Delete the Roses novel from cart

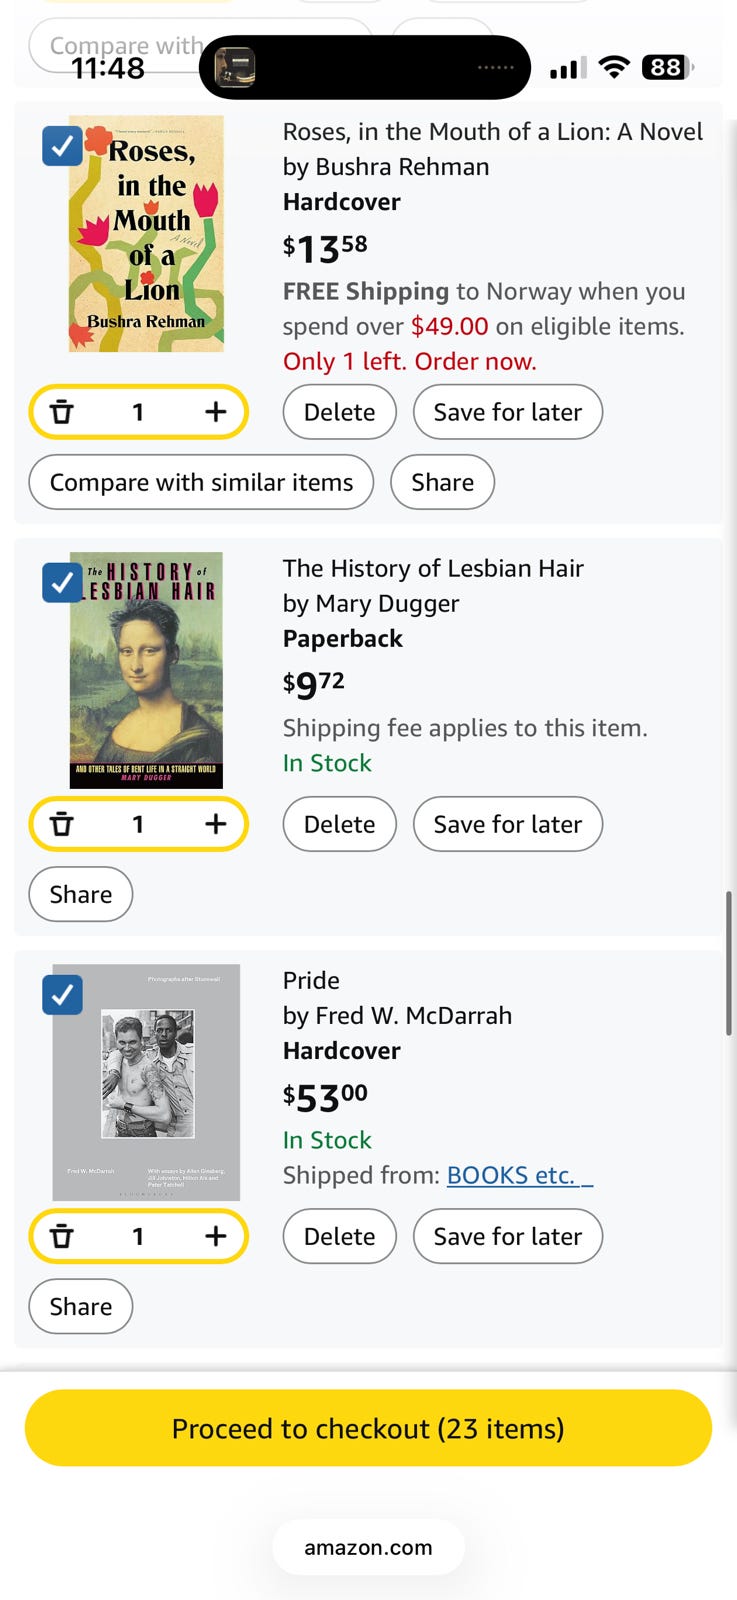[339, 412]
